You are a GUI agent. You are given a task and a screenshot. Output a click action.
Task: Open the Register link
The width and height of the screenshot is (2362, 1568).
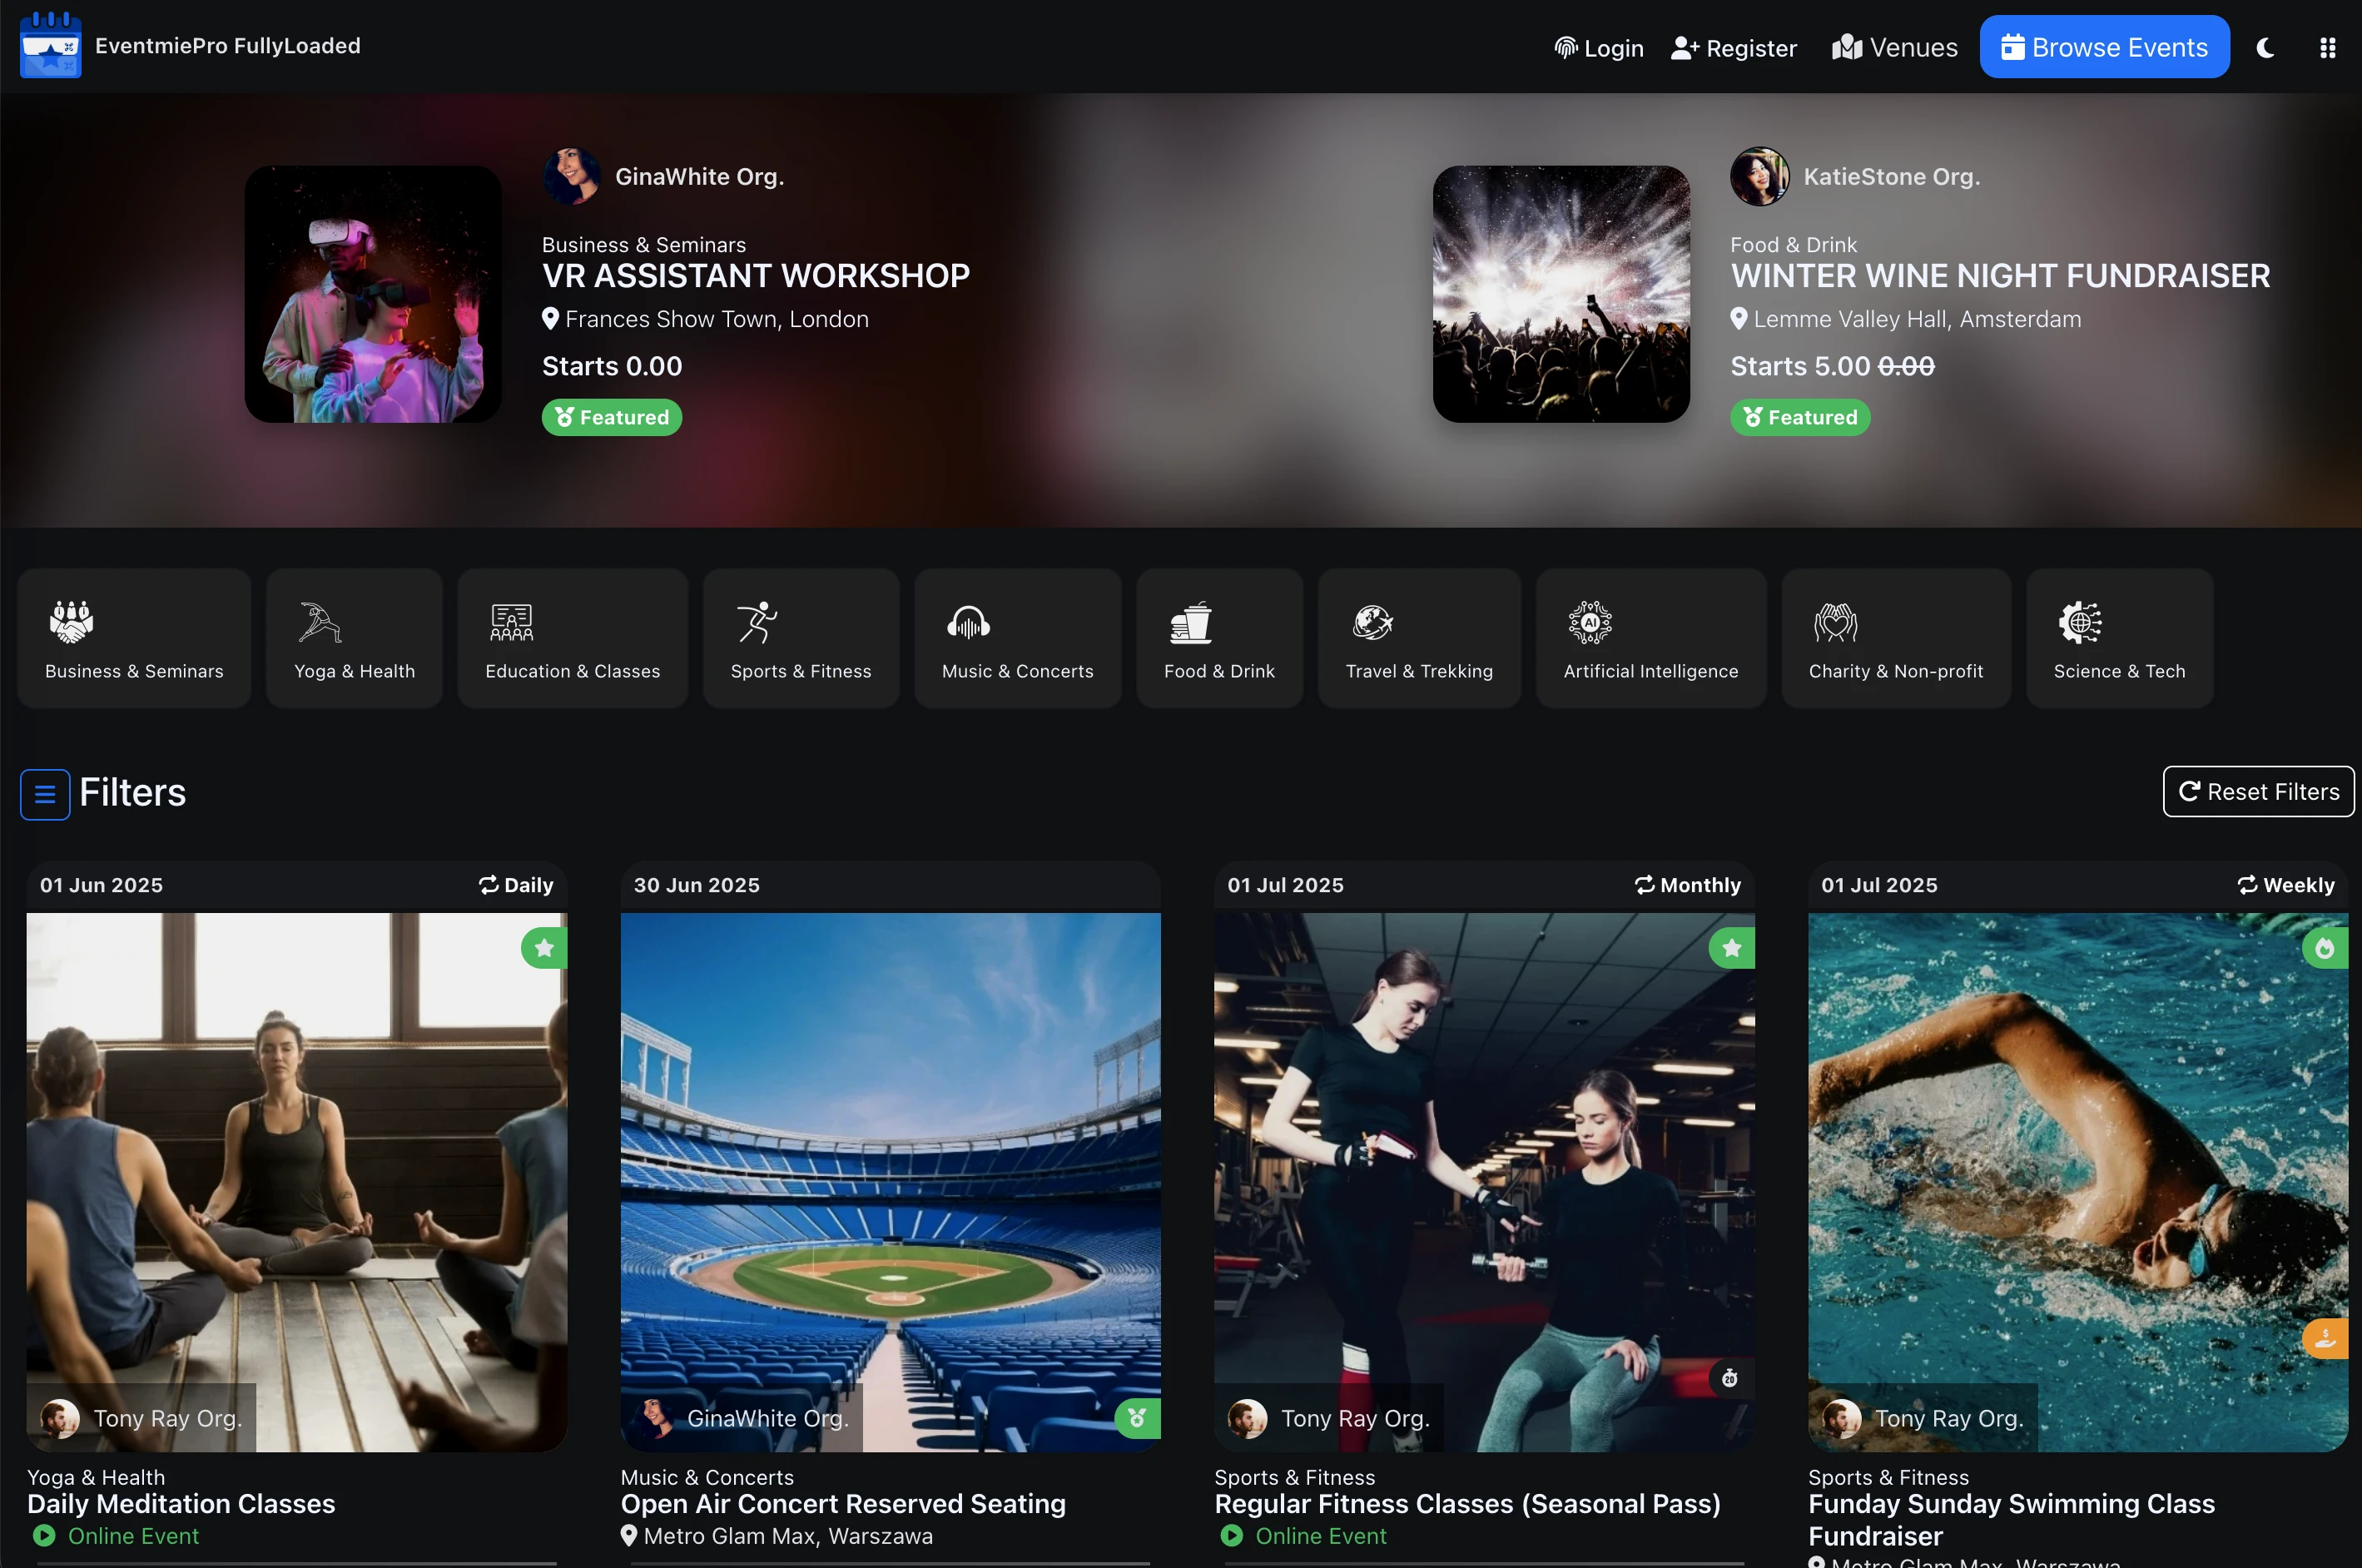[1734, 48]
